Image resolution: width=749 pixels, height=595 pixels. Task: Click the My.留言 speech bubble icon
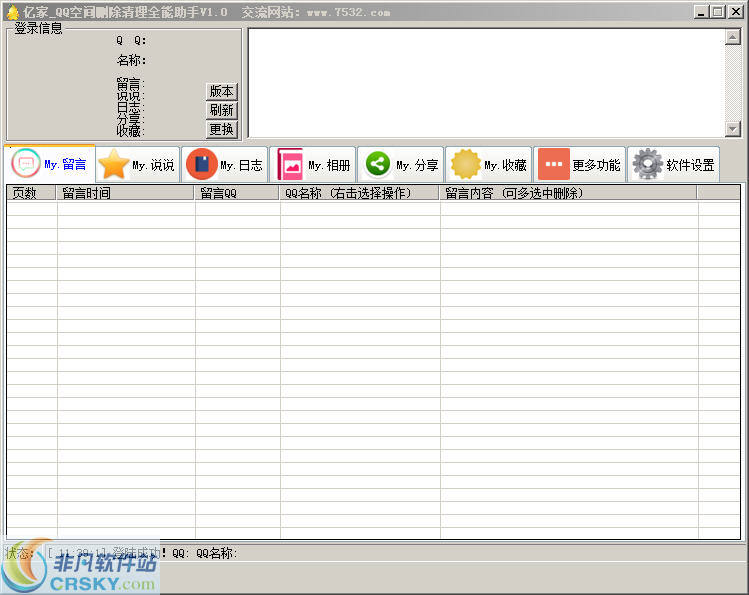26,163
